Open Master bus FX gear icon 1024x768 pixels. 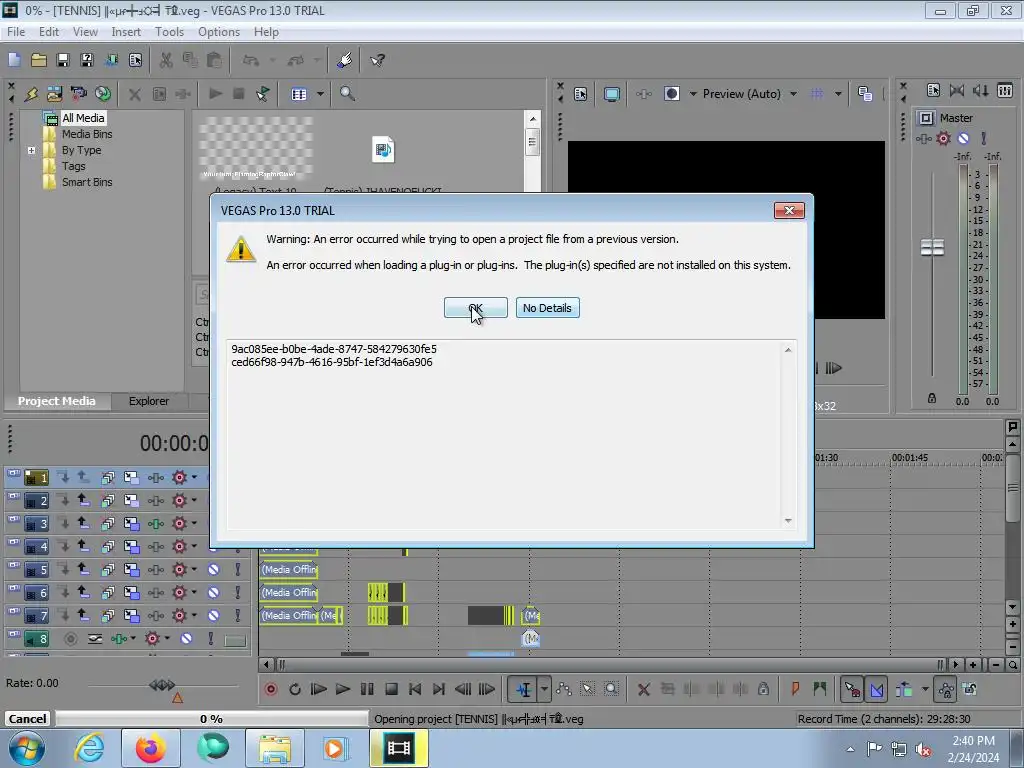click(x=943, y=138)
